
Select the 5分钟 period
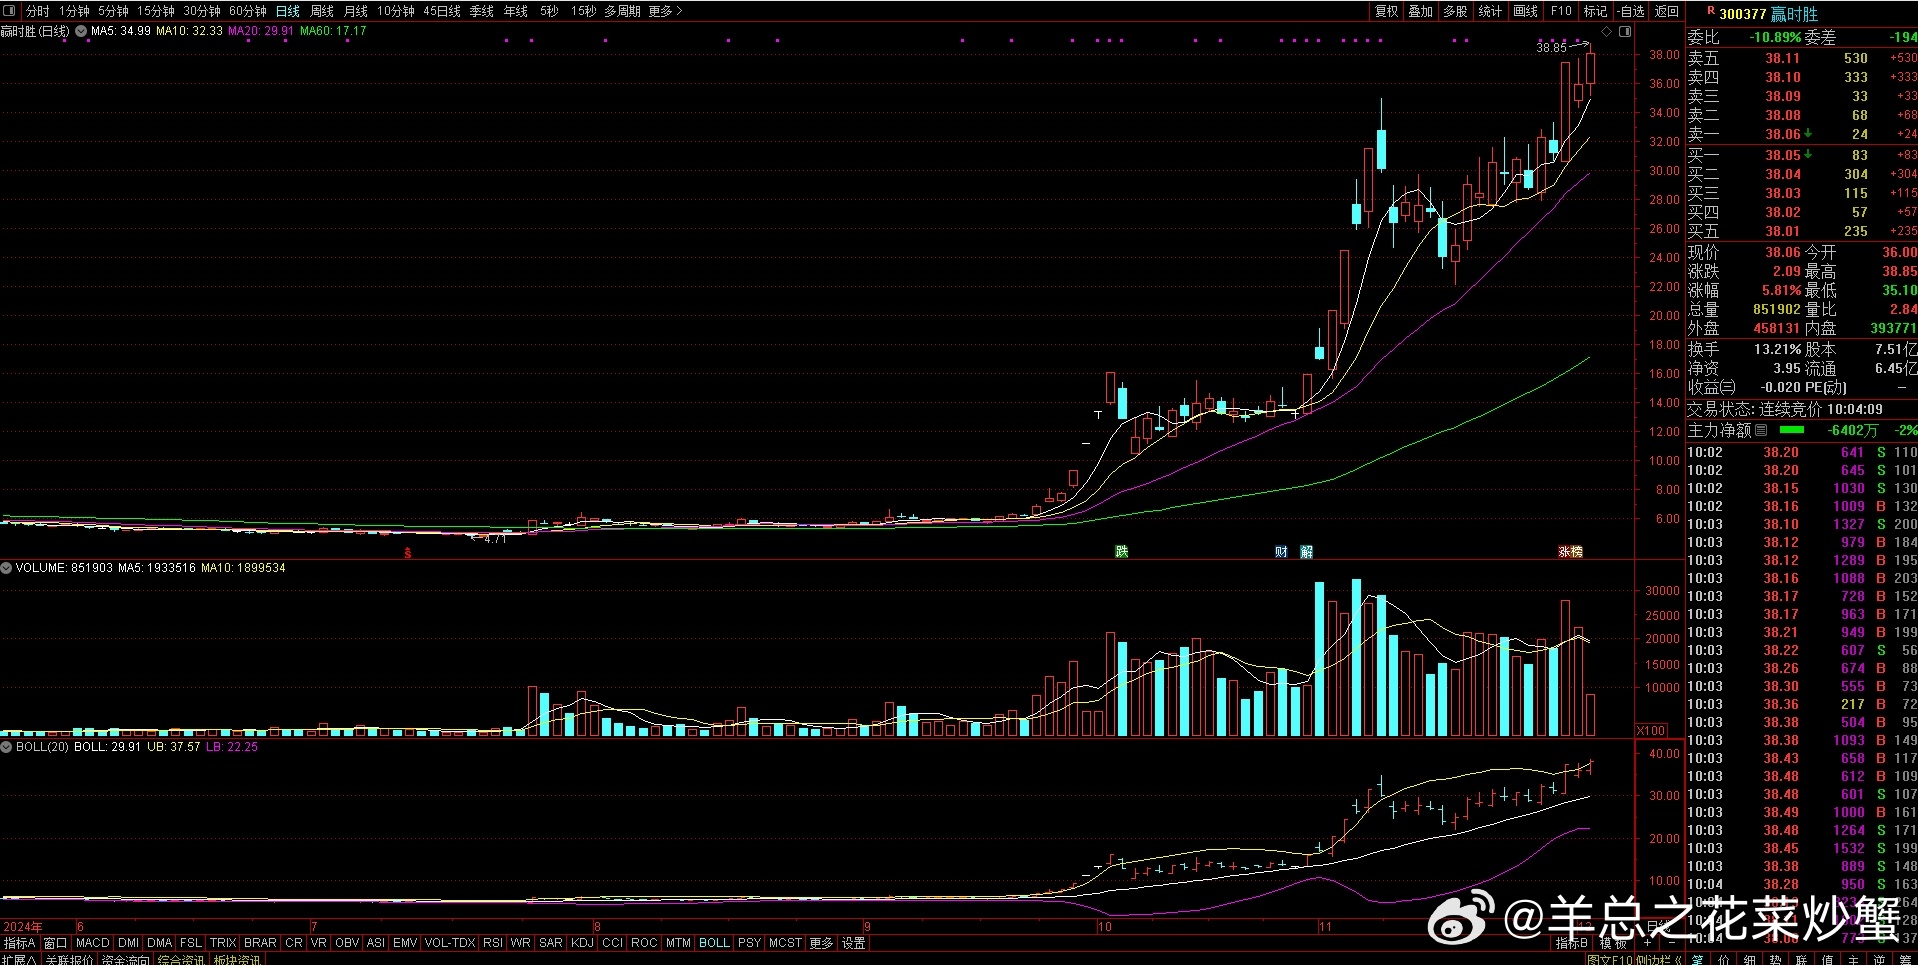tap(113, 11)
